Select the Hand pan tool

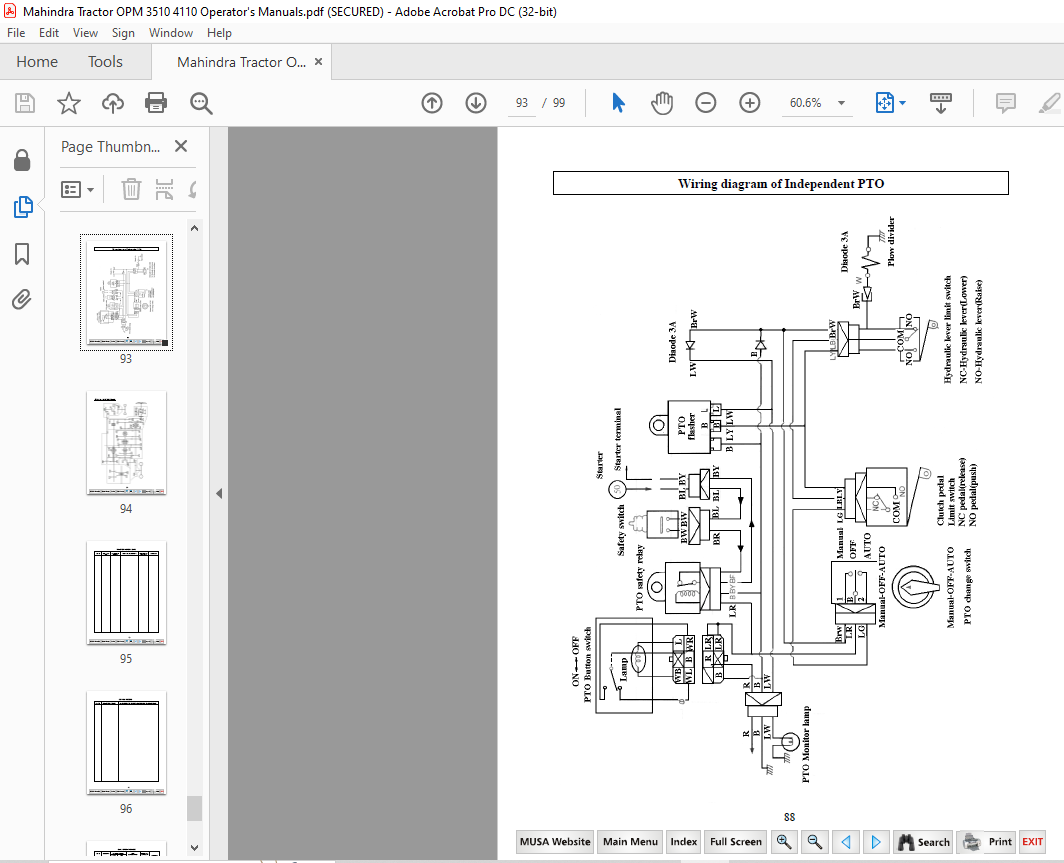coord(662,103)
